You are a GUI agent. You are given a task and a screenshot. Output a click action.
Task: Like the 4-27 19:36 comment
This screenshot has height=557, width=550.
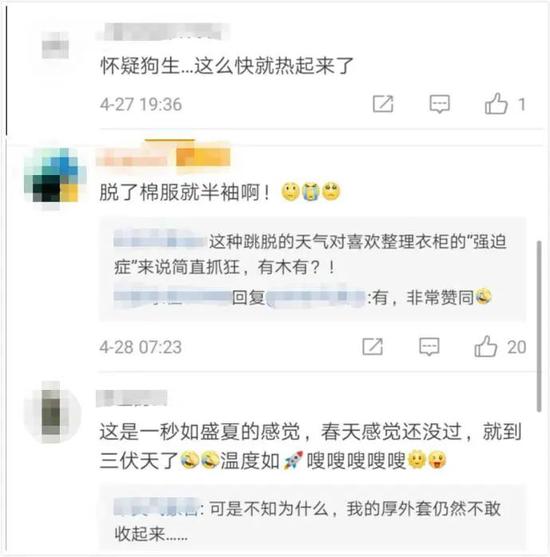[496, 104]
